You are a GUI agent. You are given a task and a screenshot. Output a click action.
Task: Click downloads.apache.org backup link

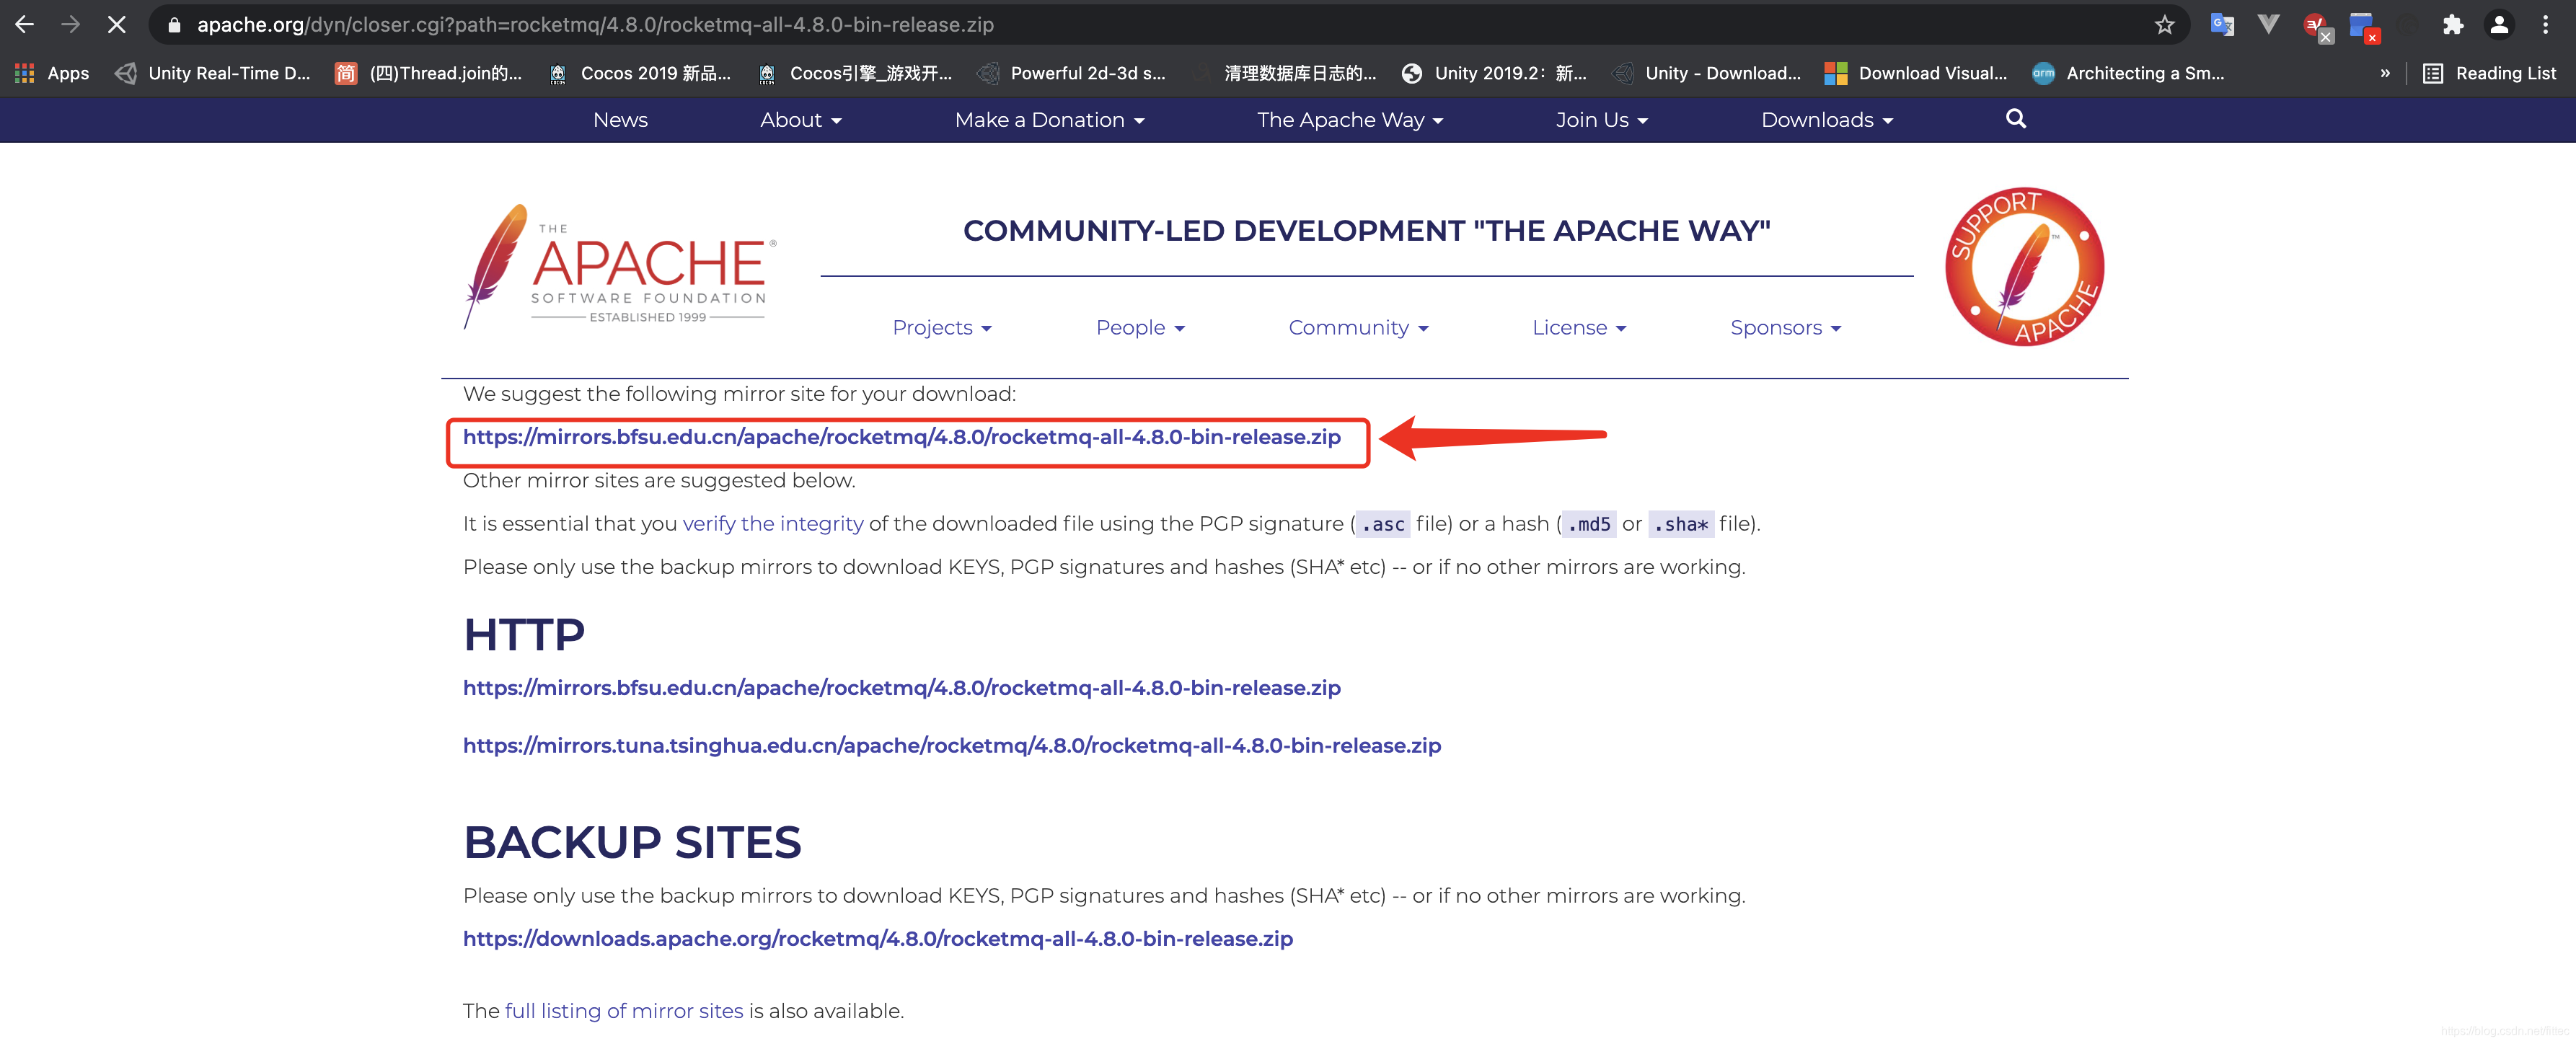(x=877, y=938)
